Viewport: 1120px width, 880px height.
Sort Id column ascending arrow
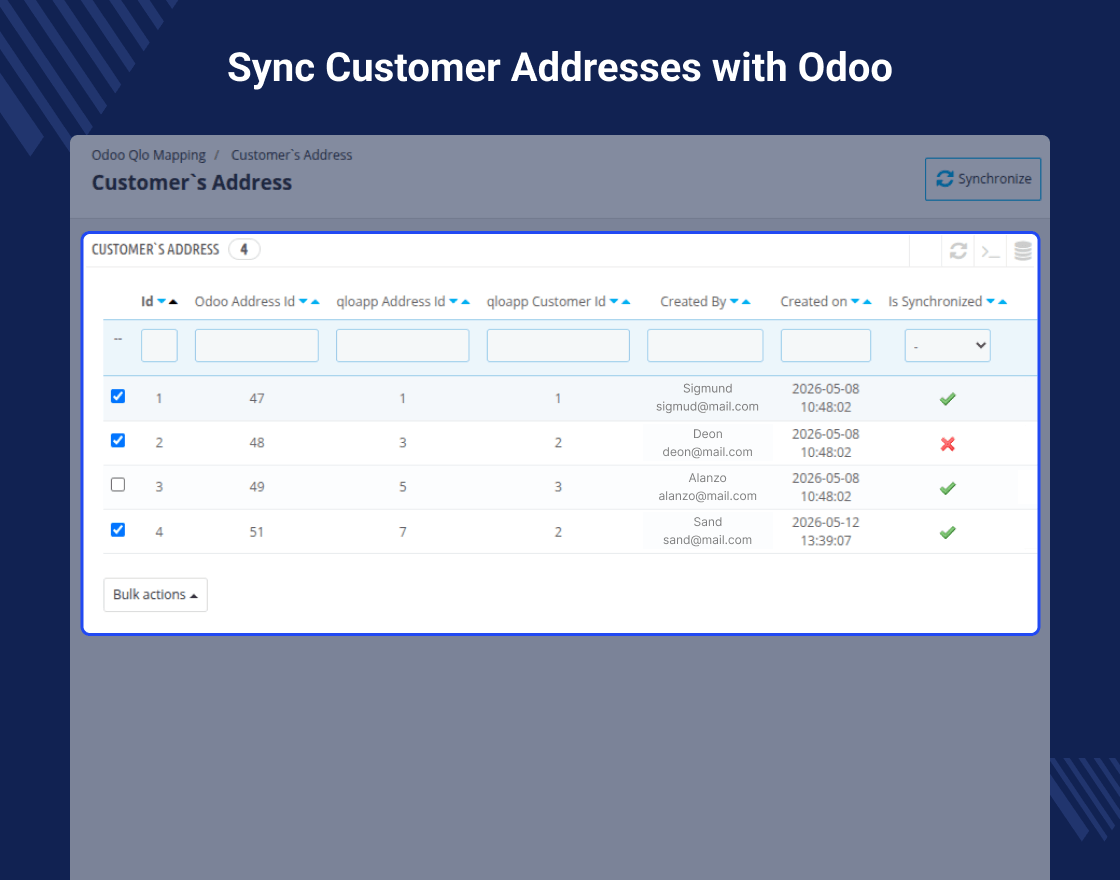click(x=173, y=302)
